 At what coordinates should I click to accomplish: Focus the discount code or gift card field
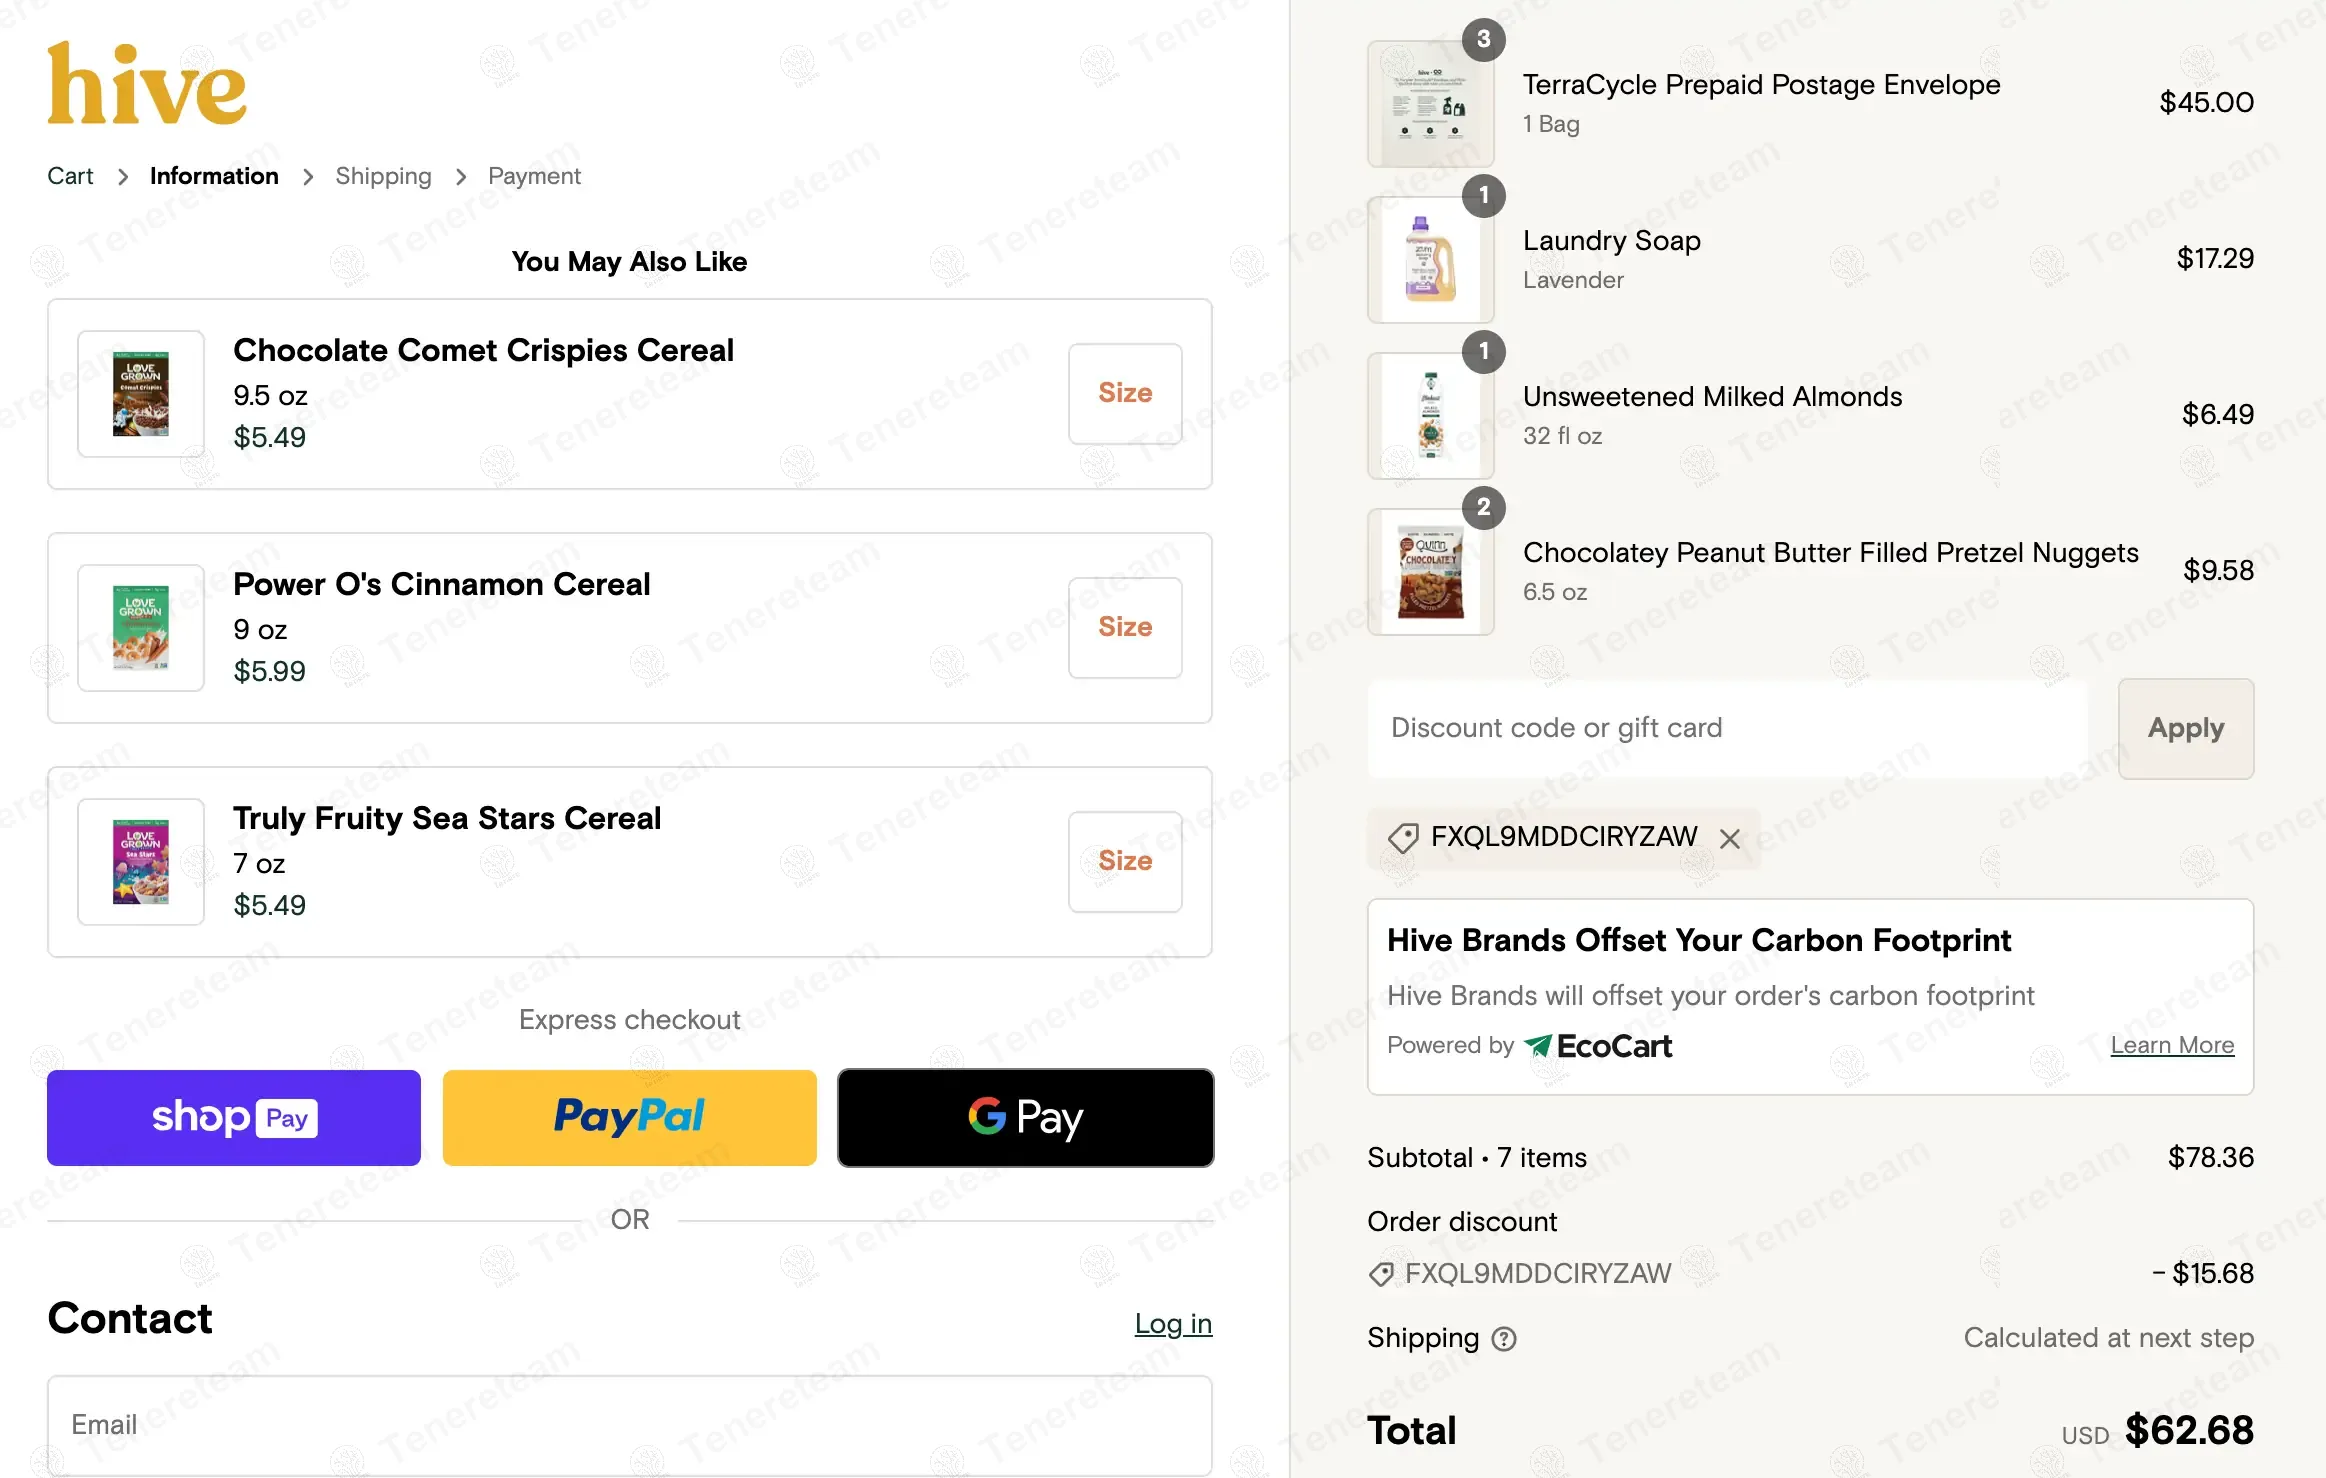pos(1728,728)
